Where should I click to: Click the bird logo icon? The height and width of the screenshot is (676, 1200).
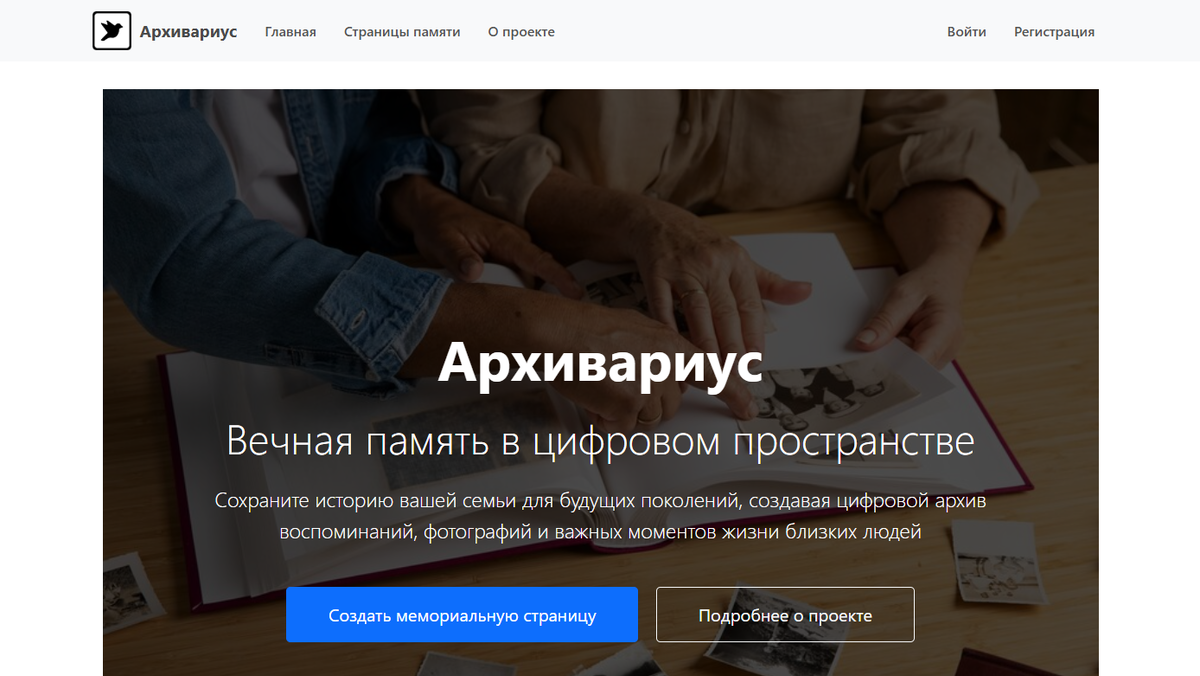[x=112, y=31]
